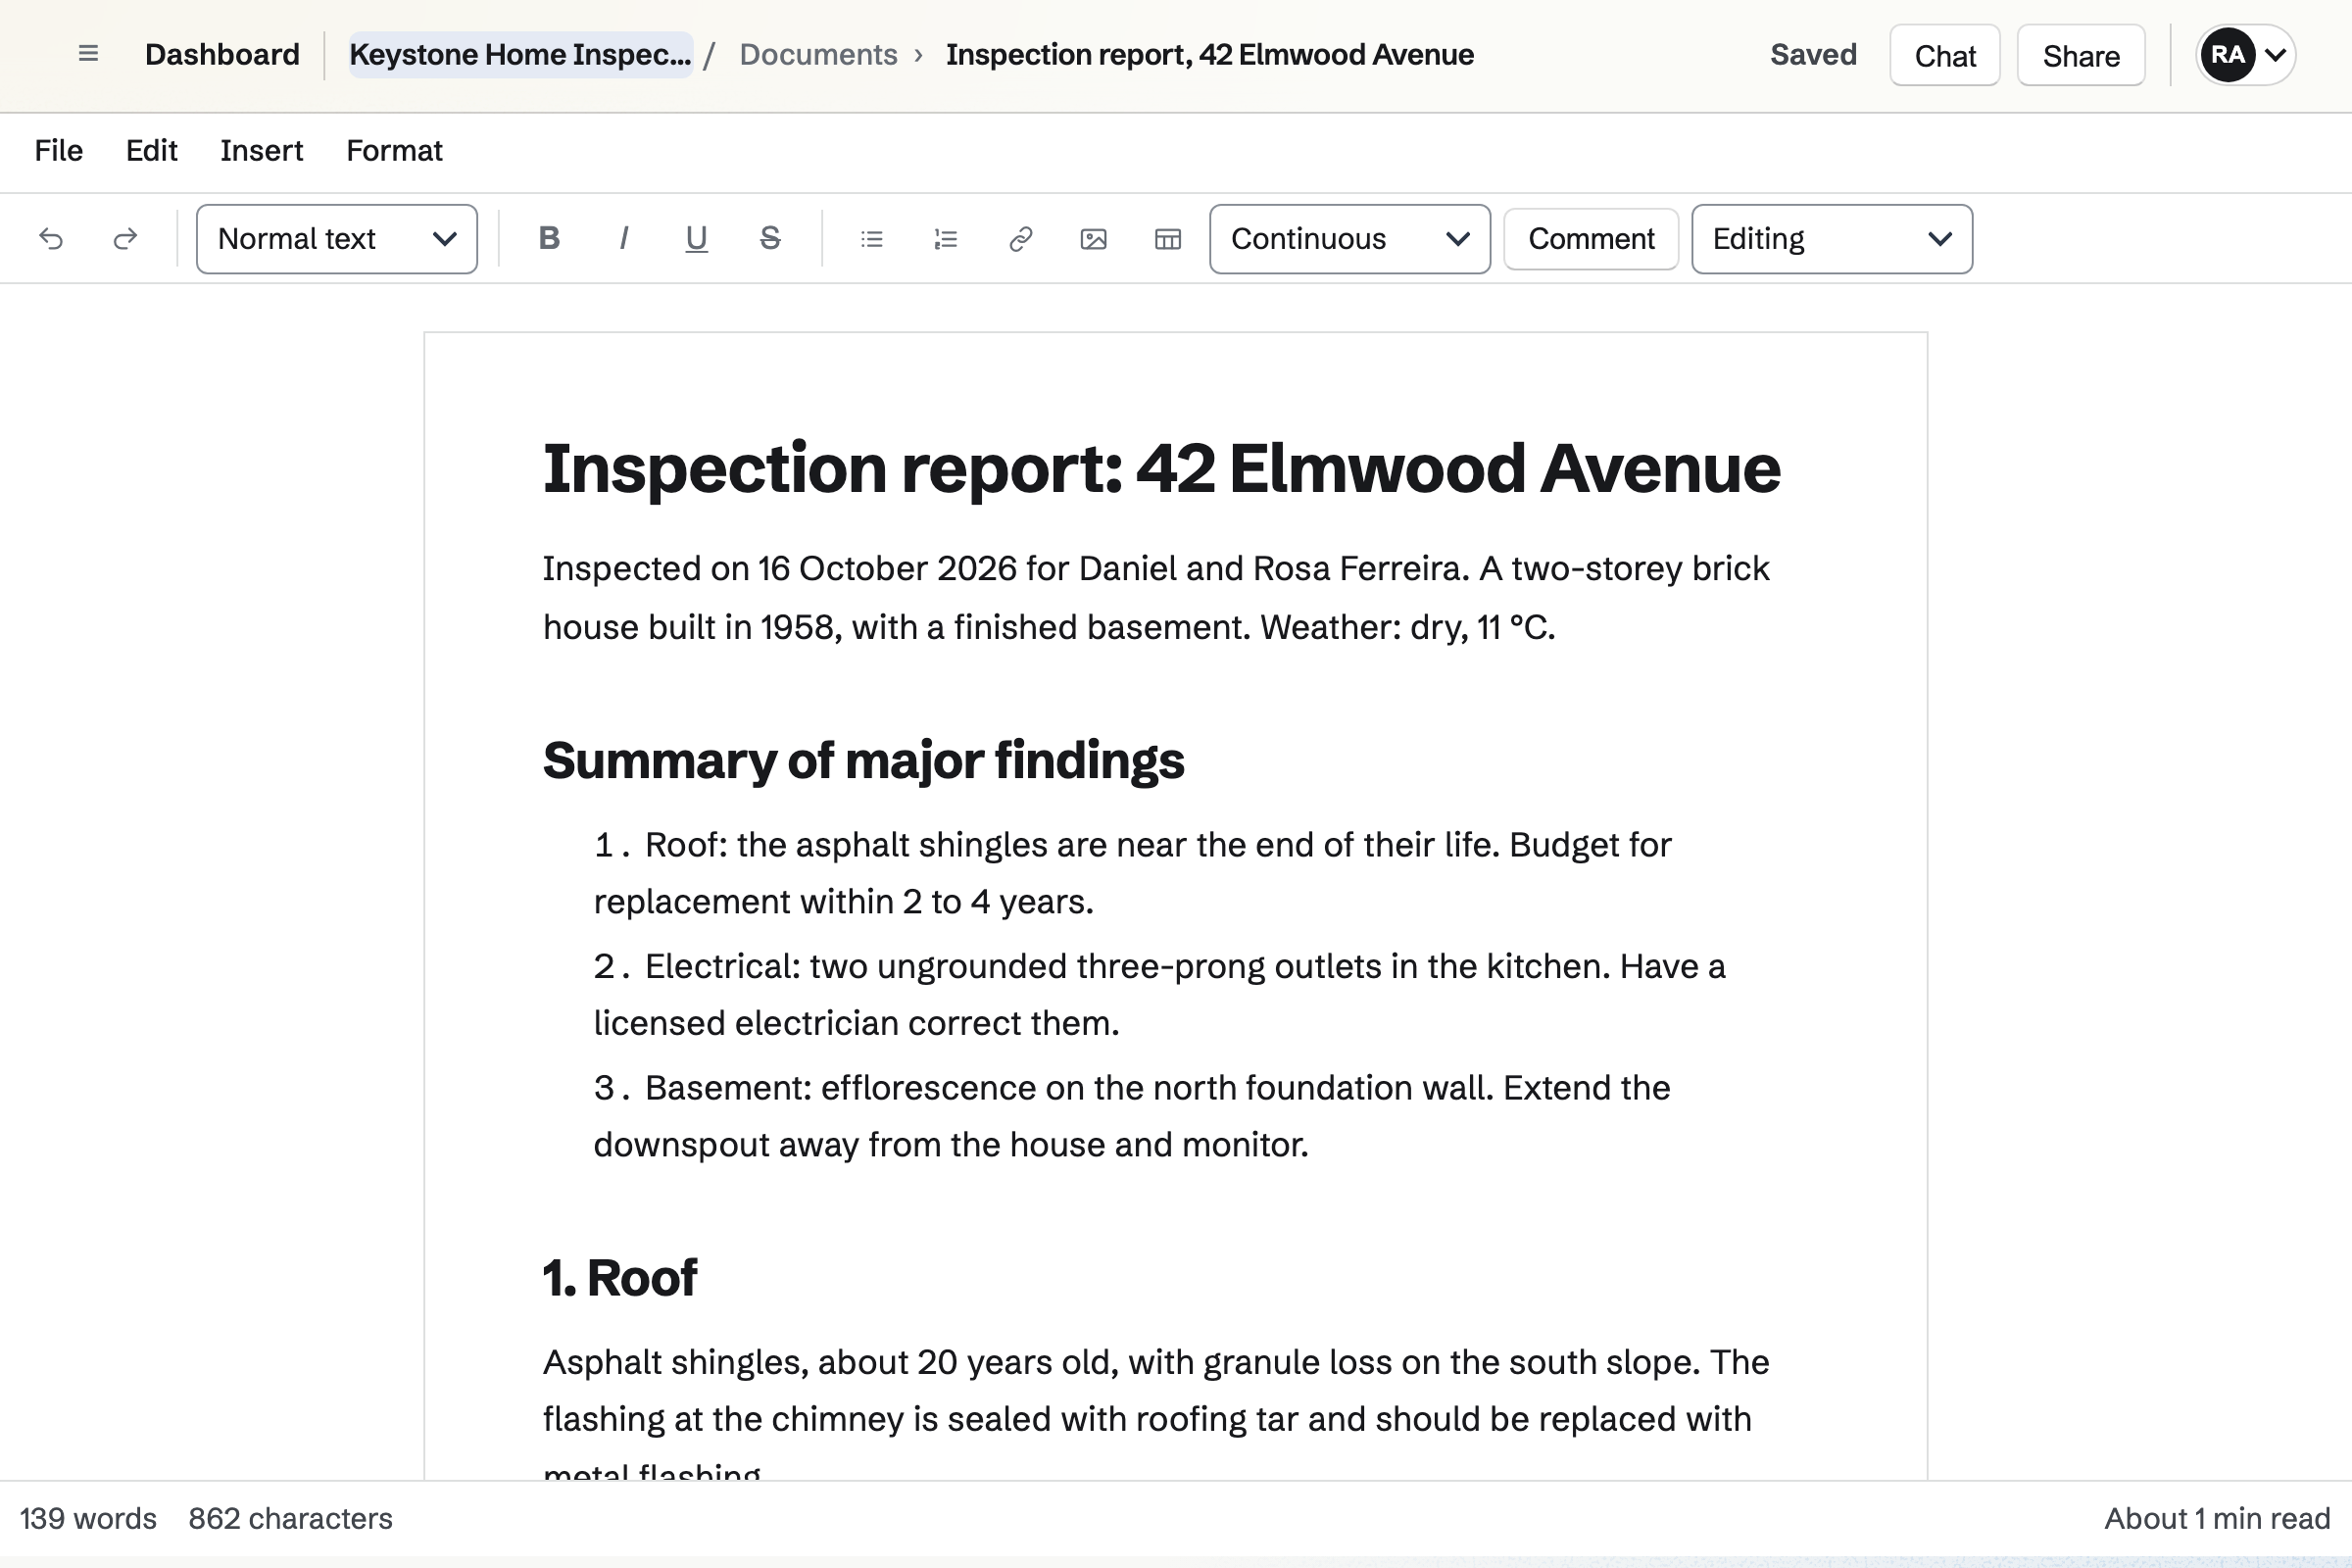Click the 'About 1 min read' status
This screenshot has height=1568, width=2352.
[2217, 1518]
